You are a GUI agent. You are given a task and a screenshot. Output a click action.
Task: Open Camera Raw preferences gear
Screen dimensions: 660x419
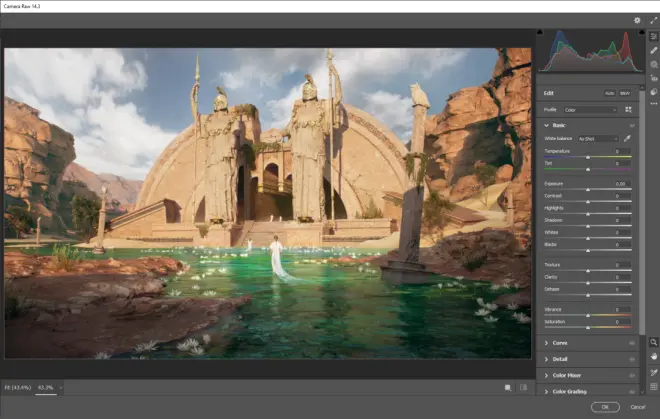tap(637, 20)
